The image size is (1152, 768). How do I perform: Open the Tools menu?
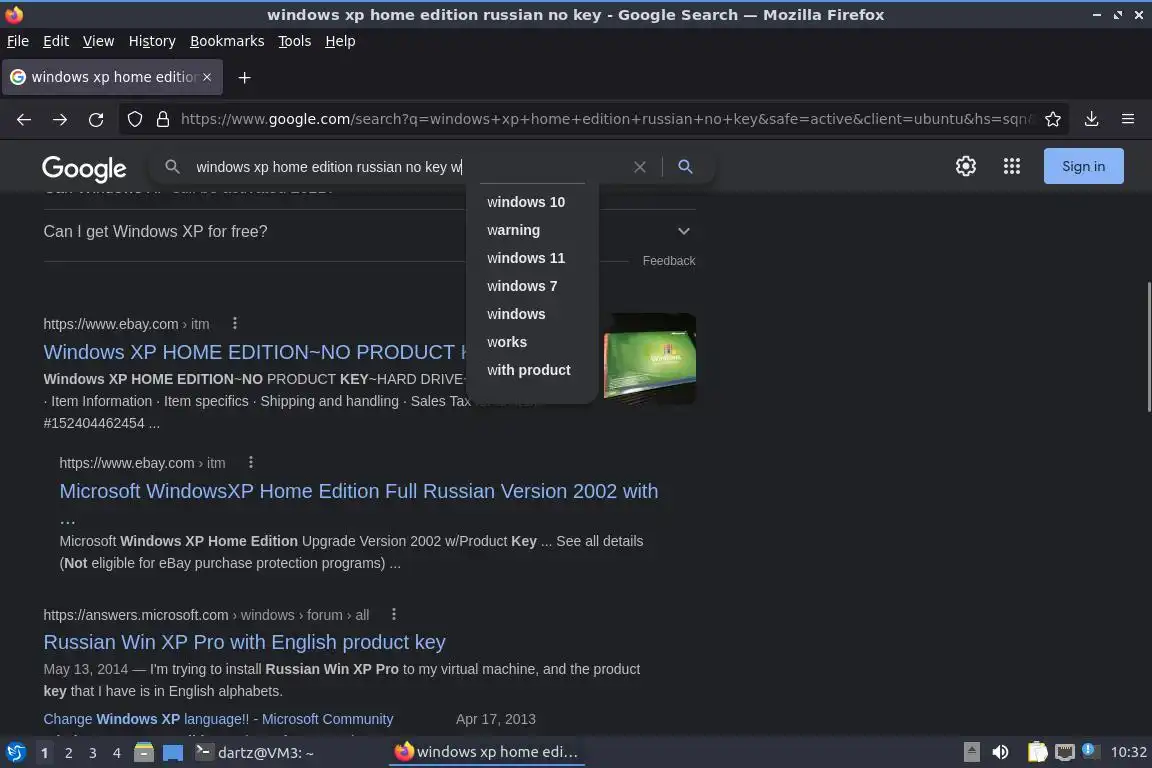tap(295, 41)
